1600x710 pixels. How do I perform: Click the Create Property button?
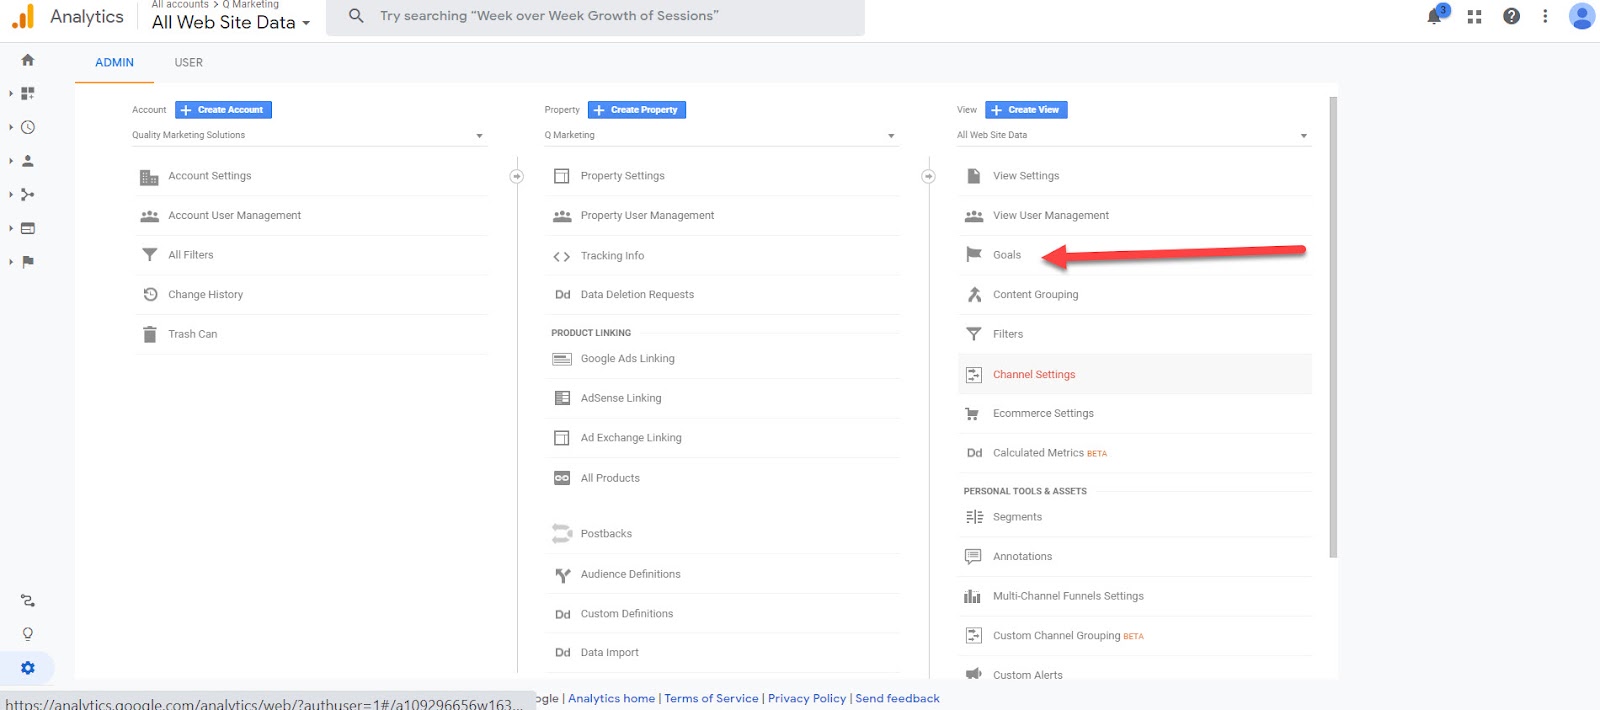click(x=637, y=110)
